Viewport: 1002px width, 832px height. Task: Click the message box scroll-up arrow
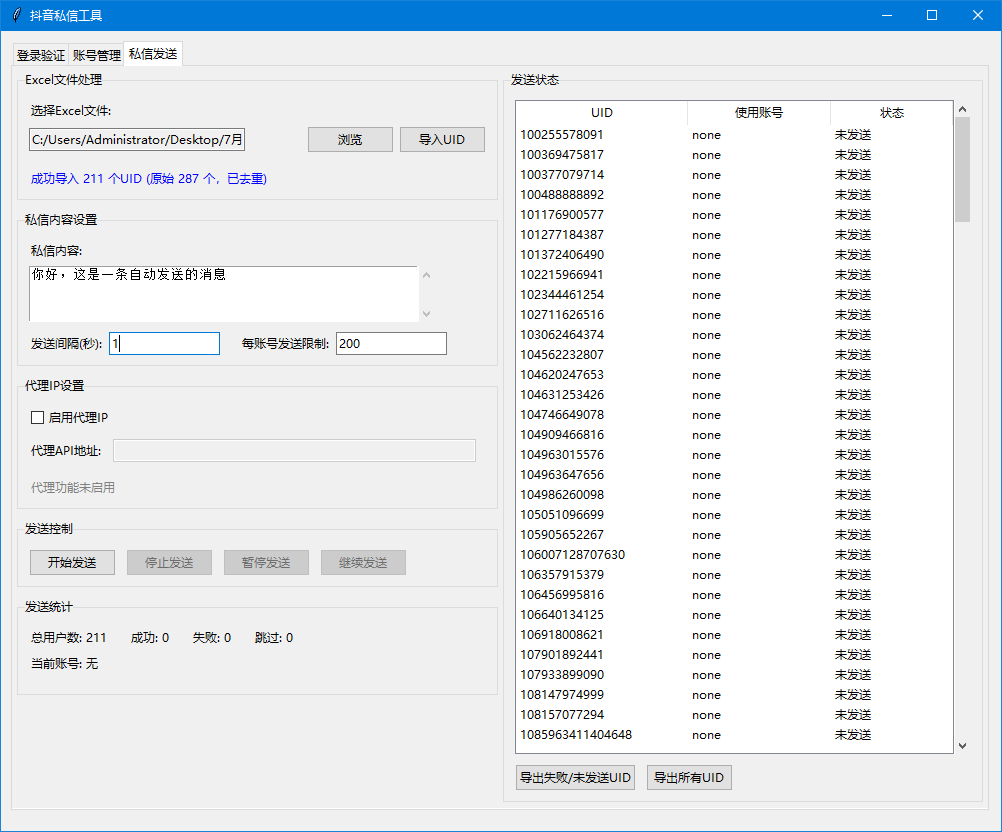(x=427, y=275)
